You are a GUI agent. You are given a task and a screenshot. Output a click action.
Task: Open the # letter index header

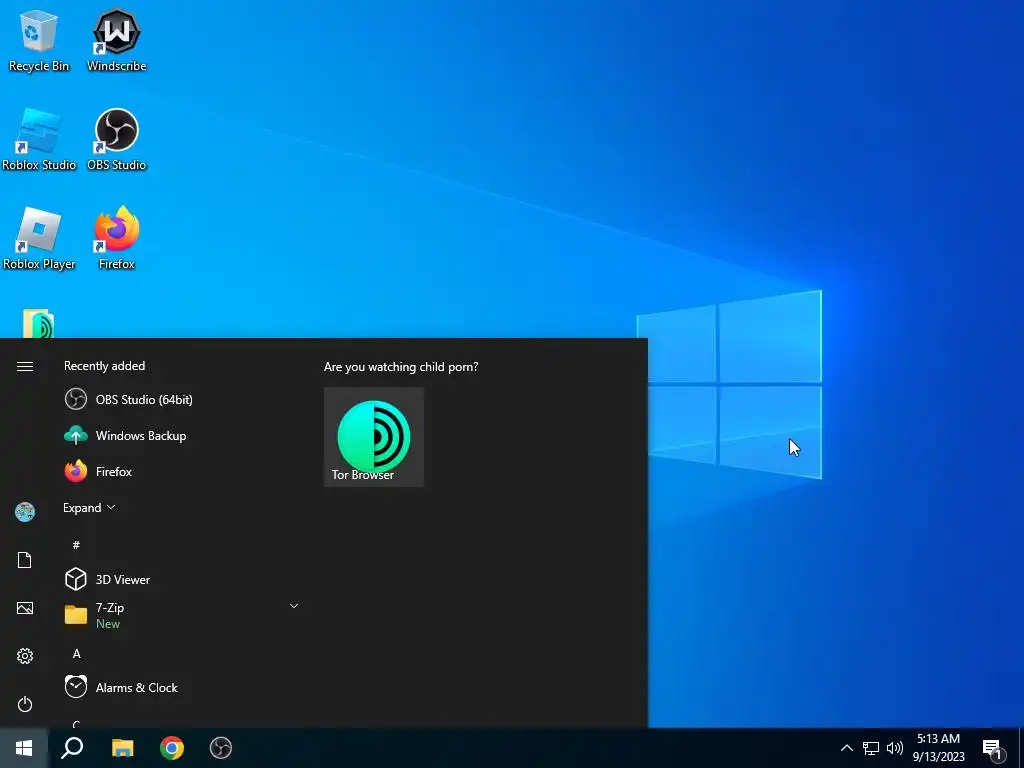click(x=76, y=545)
